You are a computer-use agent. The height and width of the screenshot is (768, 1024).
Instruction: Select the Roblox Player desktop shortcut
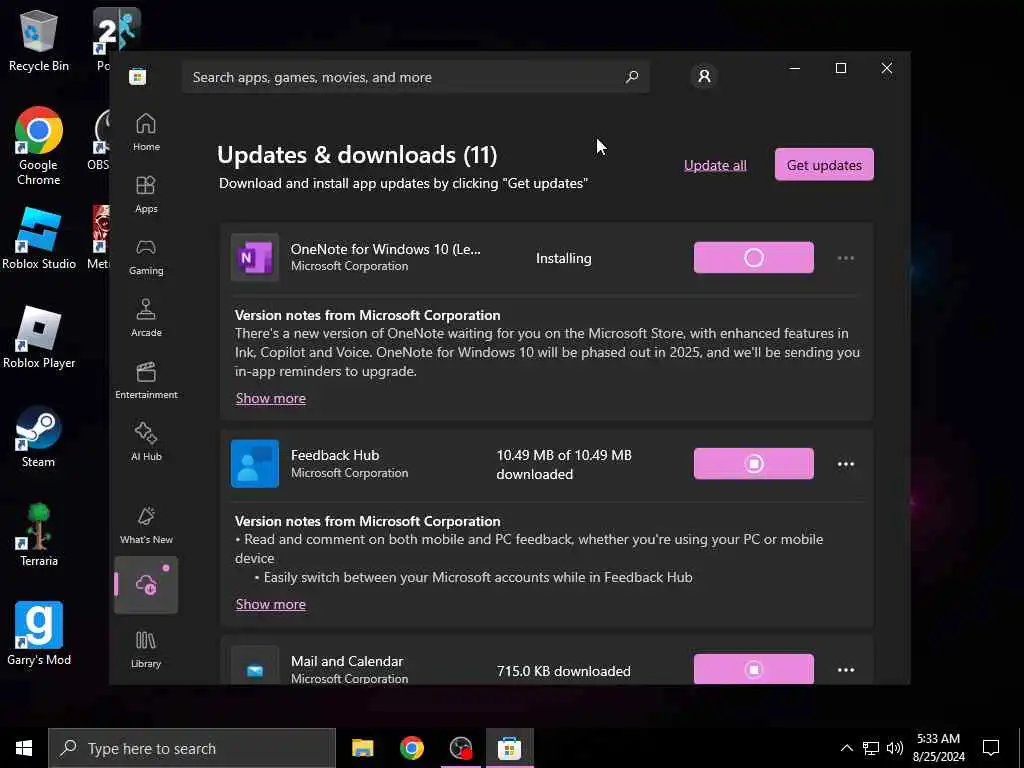39,338
